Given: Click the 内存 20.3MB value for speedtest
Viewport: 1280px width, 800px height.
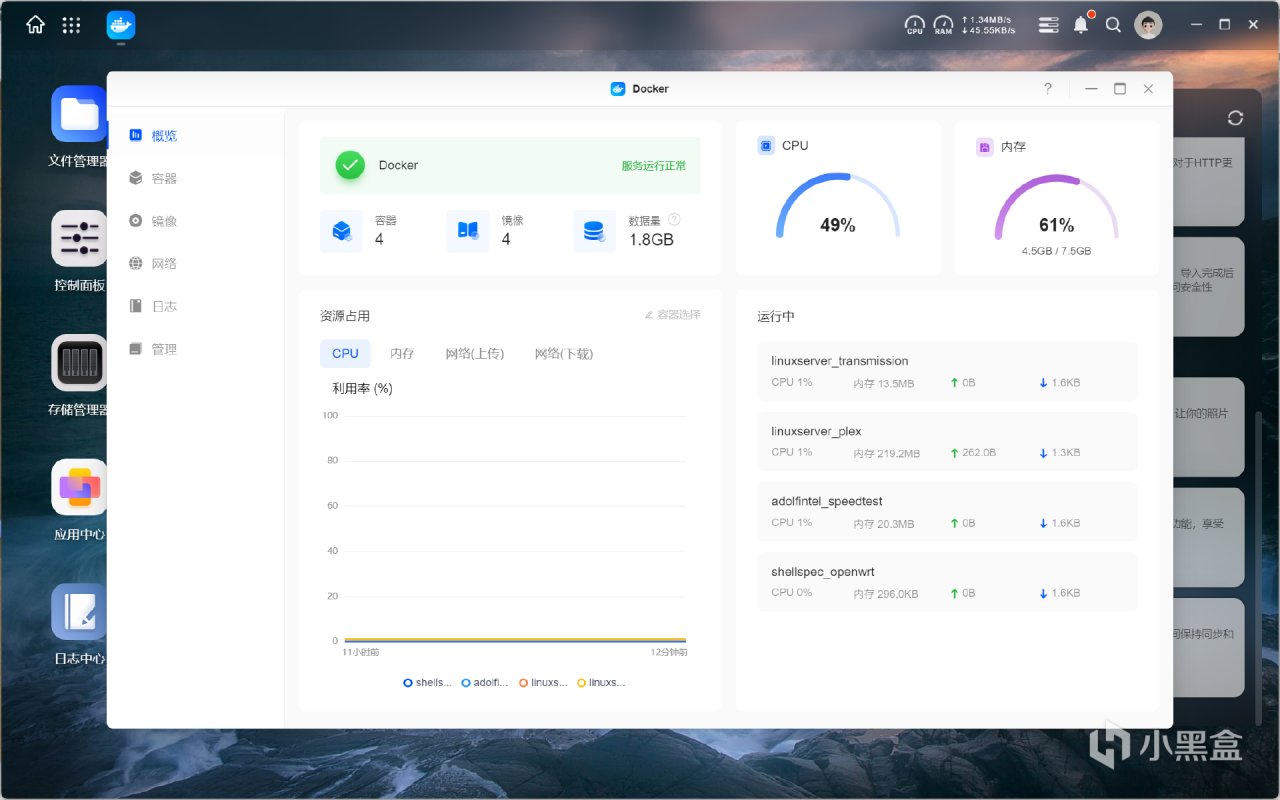Looking at the screenshot, I should click(x=884, y=524).
